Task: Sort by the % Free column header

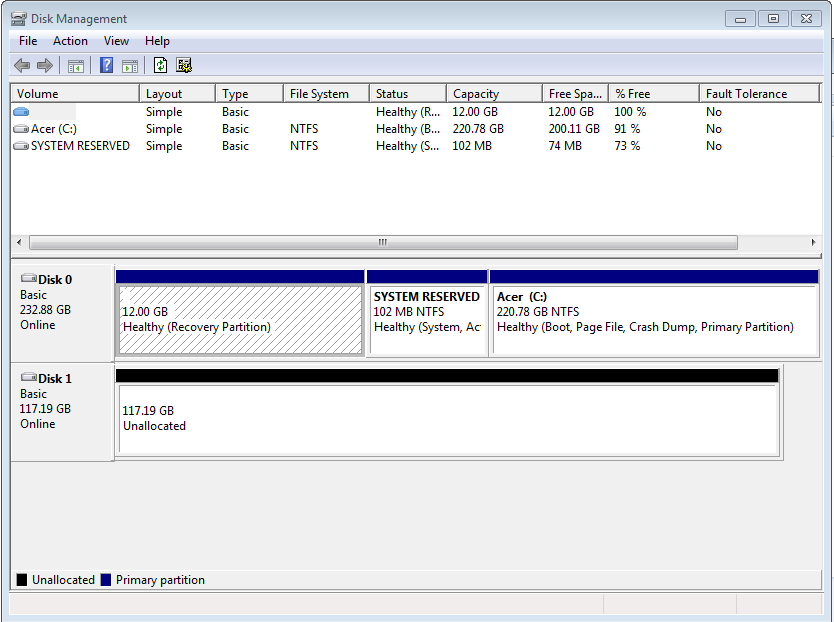Action: pyautogui.click(x=654, y=94)
